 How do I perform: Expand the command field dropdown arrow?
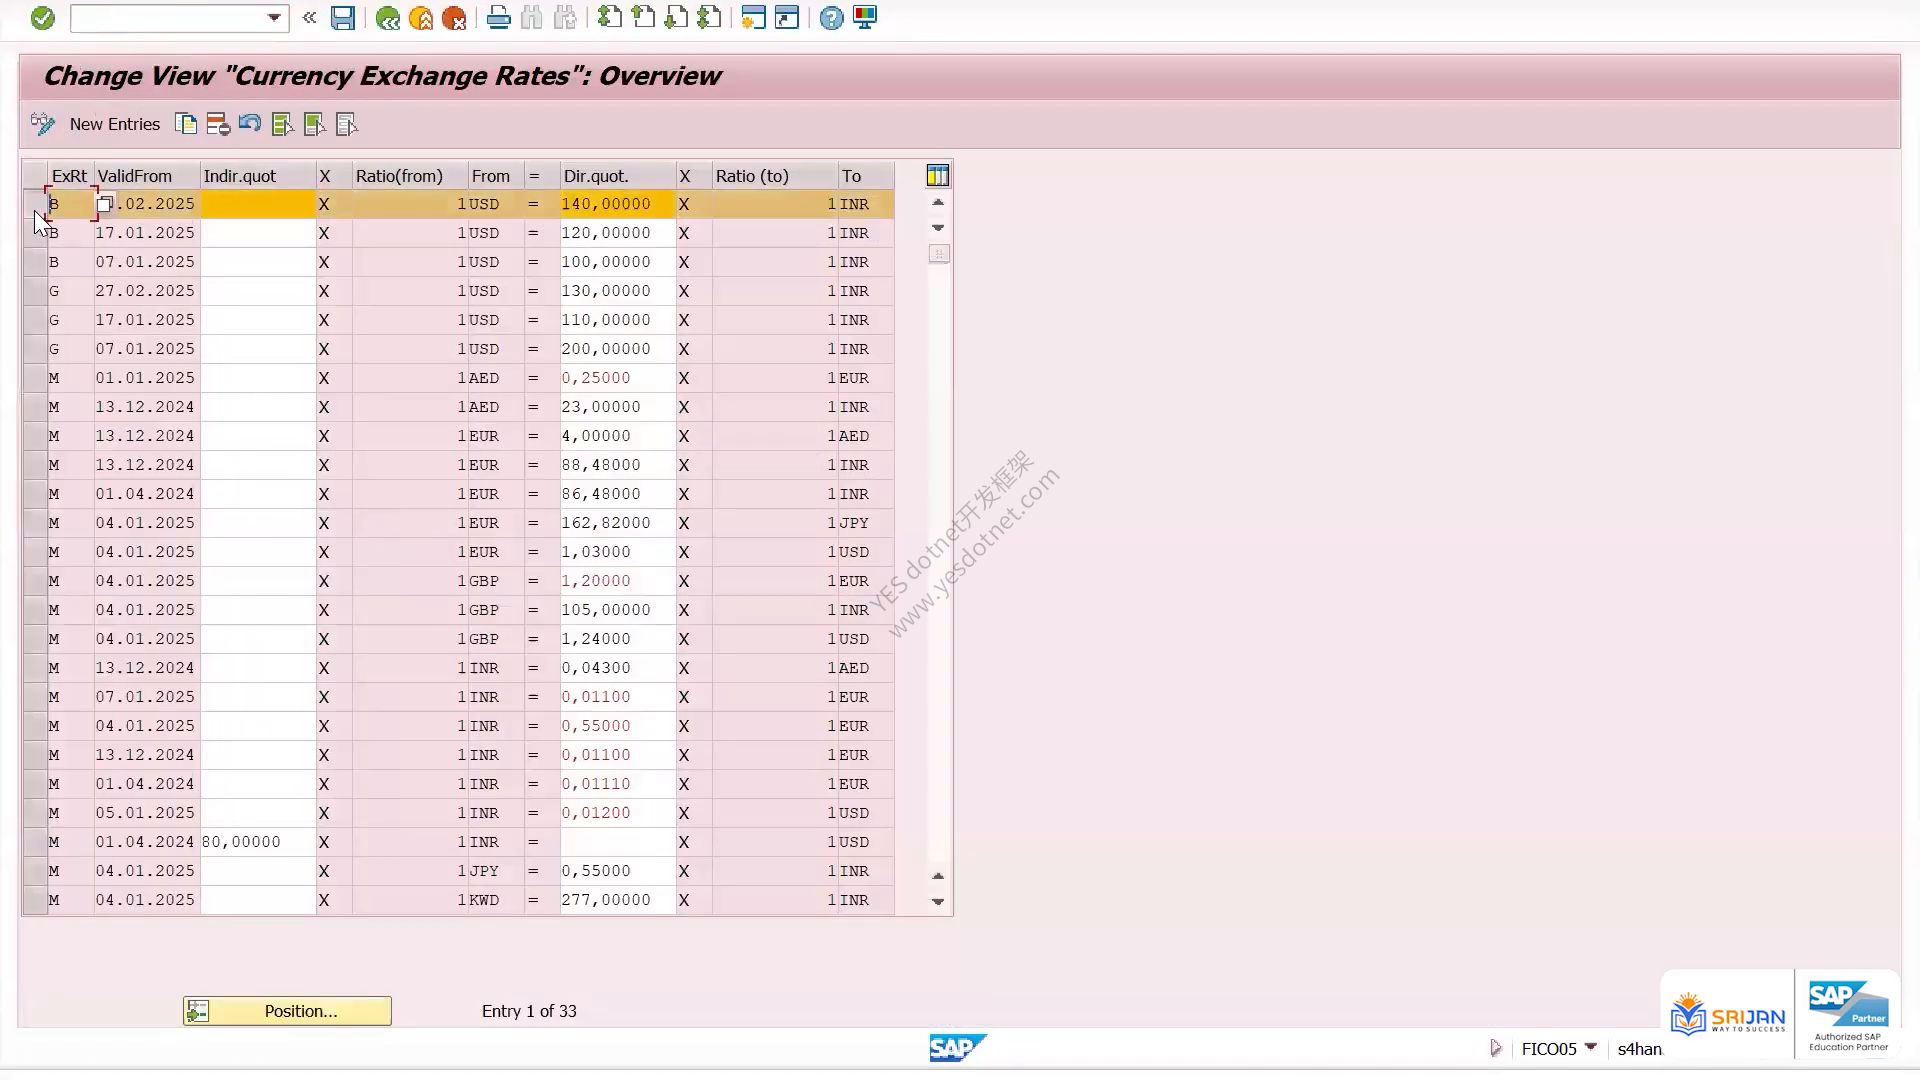tap(274, 18)
